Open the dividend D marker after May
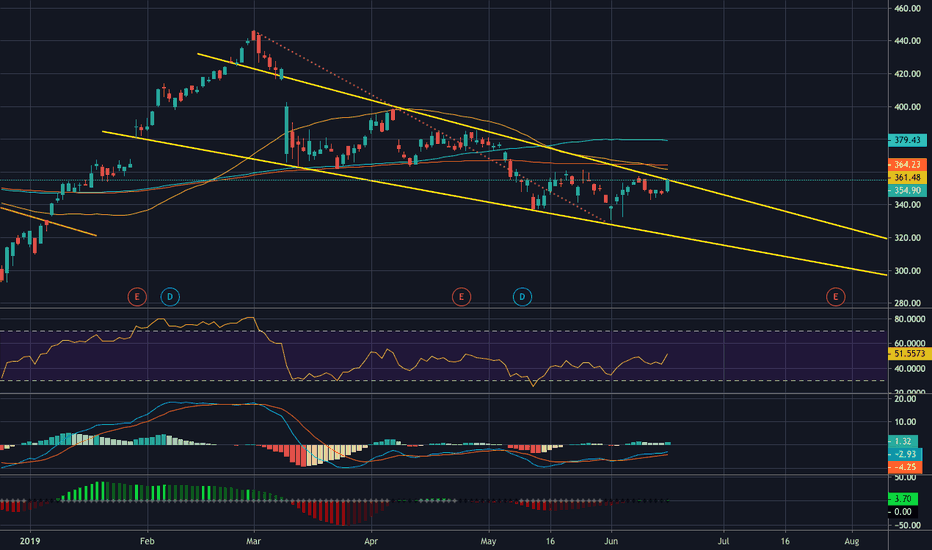This screenshot has width=932, height=550. [x=522, y=296]
